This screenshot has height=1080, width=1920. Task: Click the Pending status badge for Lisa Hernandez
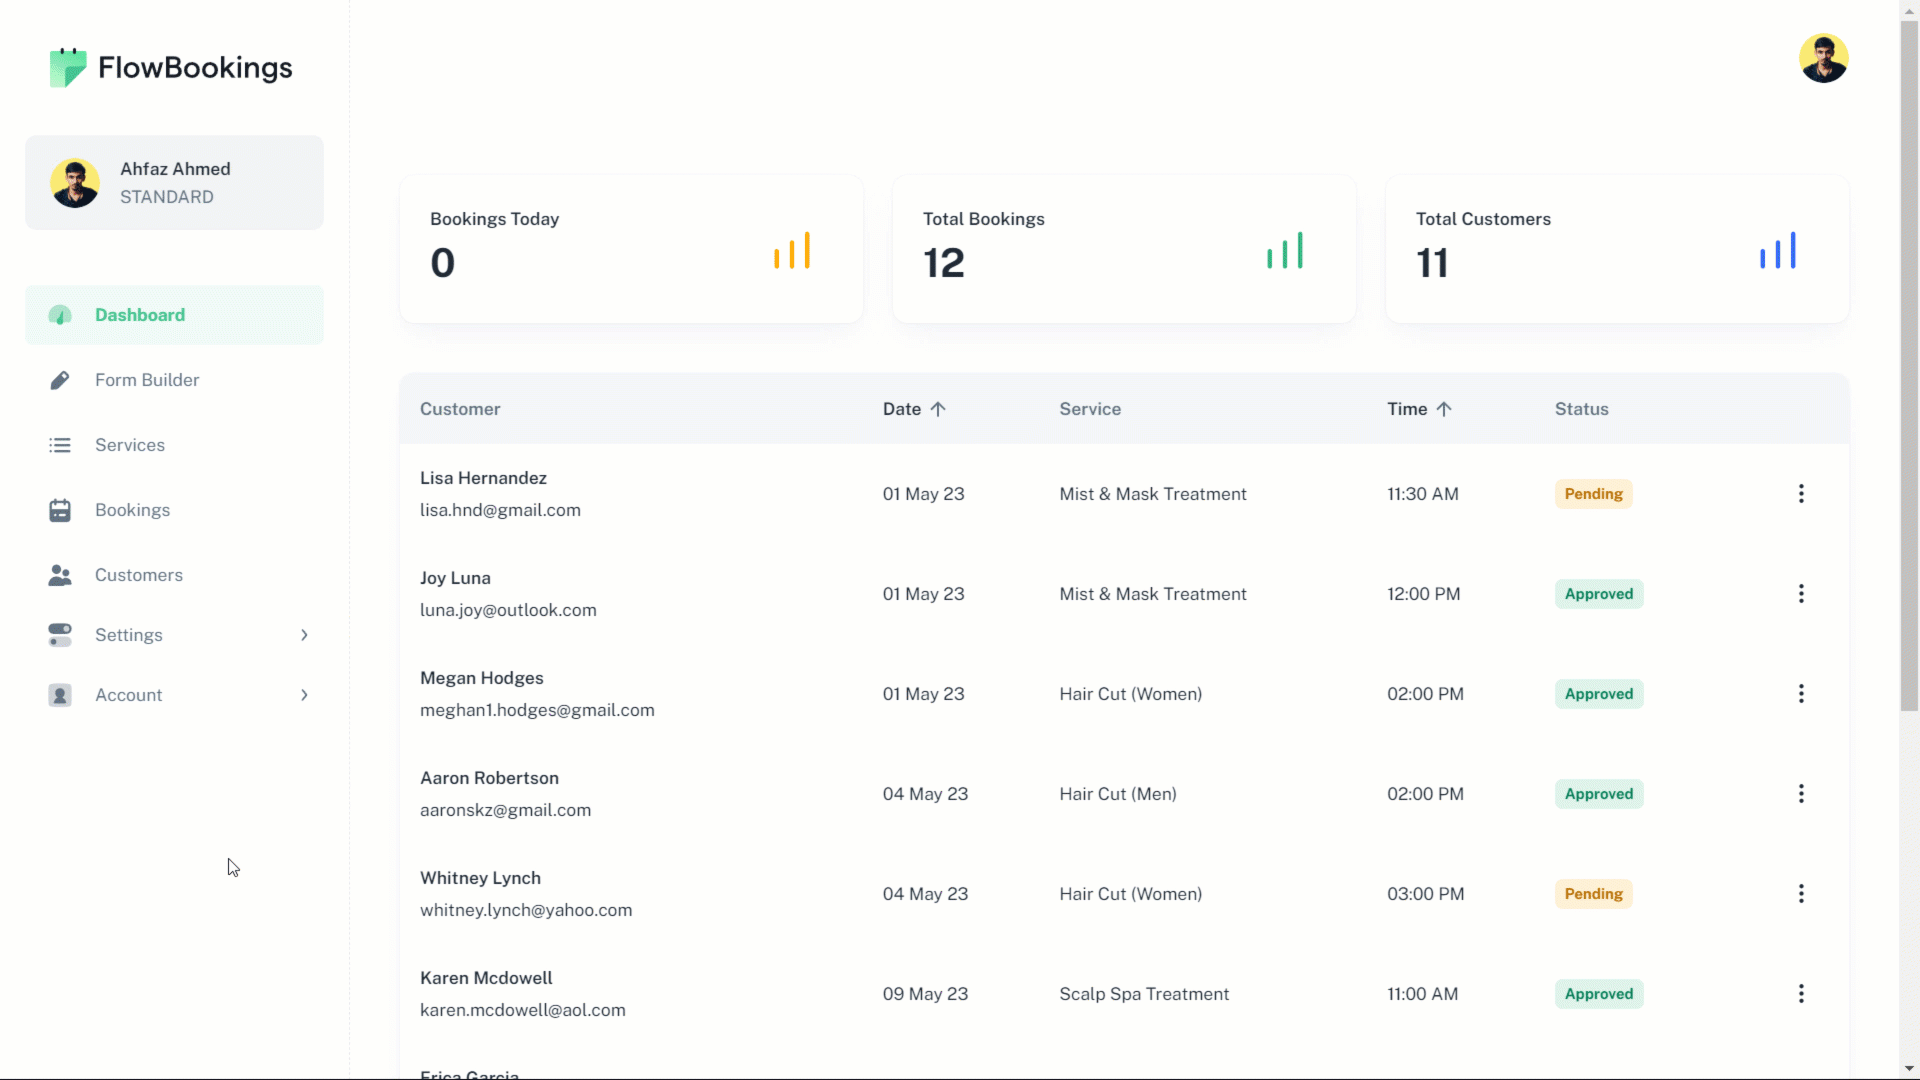[x=1593, y=494]
